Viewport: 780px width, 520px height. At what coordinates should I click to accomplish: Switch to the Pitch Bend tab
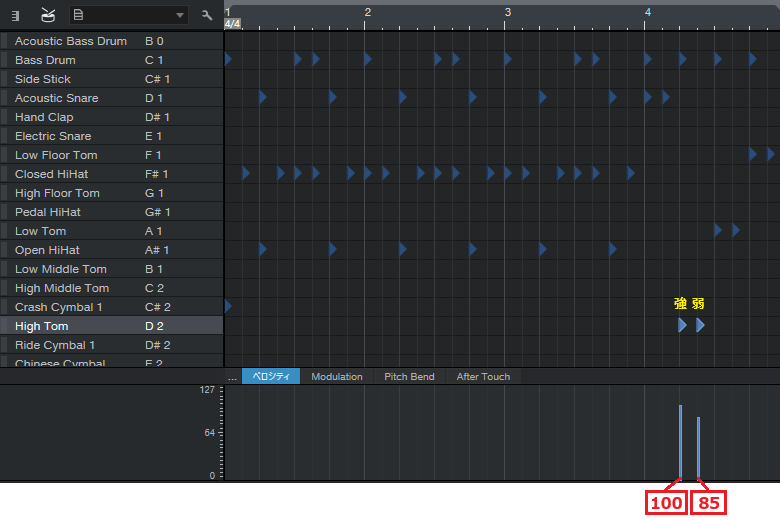point(409,377)
